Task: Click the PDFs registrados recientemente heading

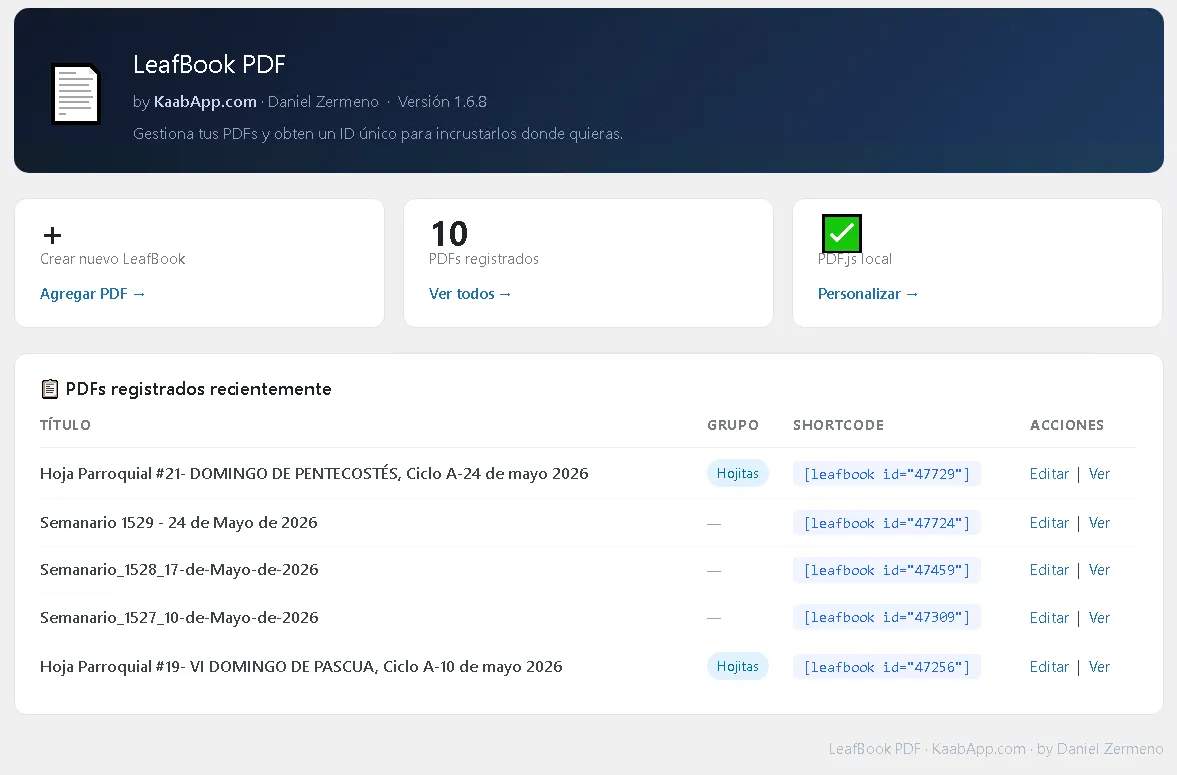Action: [x=198, y=389]
